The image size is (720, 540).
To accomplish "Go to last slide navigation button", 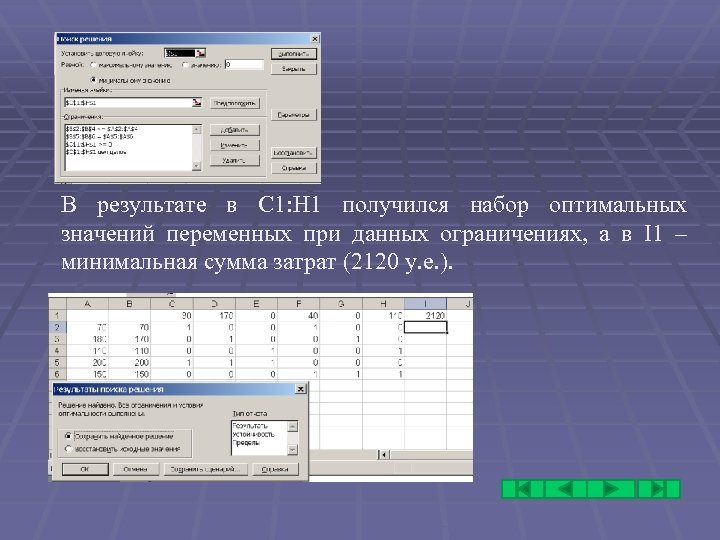I will (658, 489).
